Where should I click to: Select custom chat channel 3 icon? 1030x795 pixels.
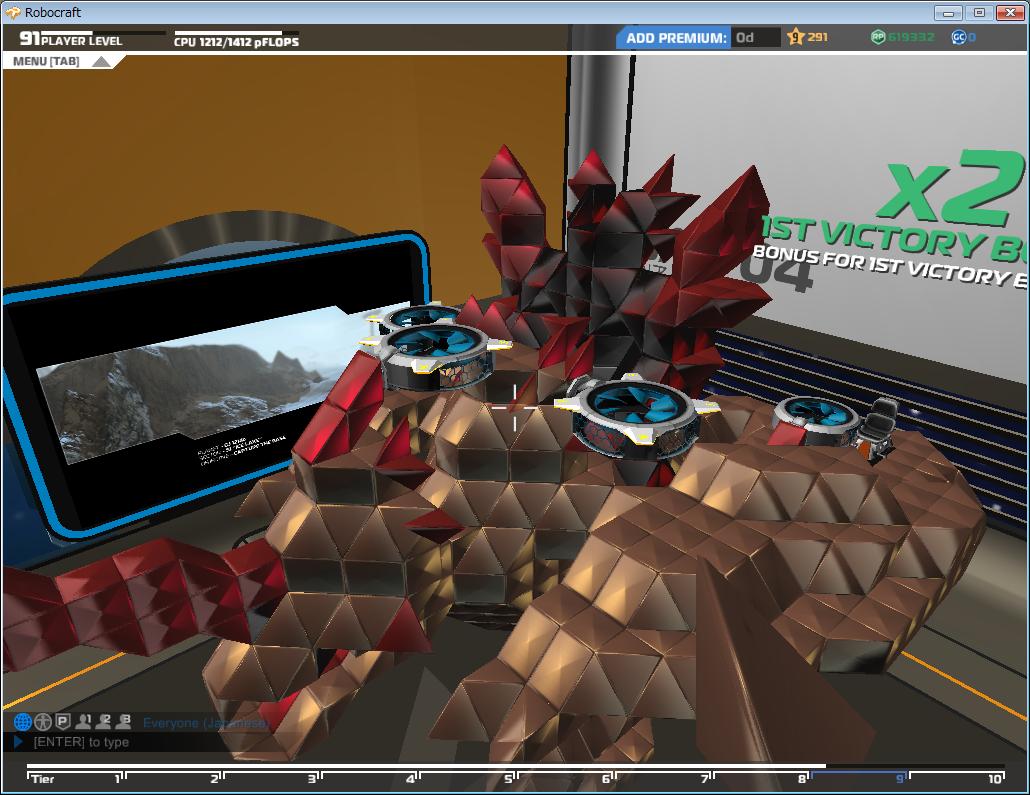pos(123,722)
